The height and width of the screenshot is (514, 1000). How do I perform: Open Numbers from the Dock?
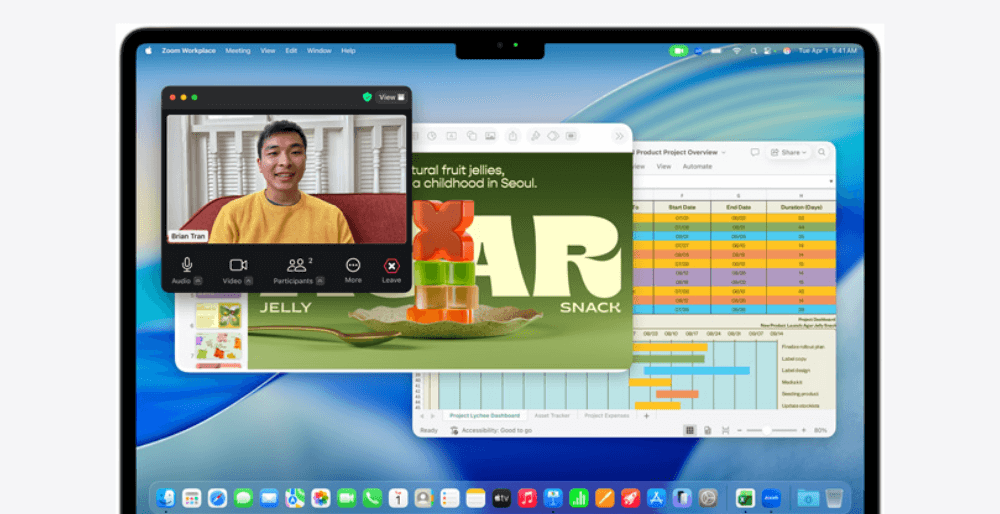(578, 497)
